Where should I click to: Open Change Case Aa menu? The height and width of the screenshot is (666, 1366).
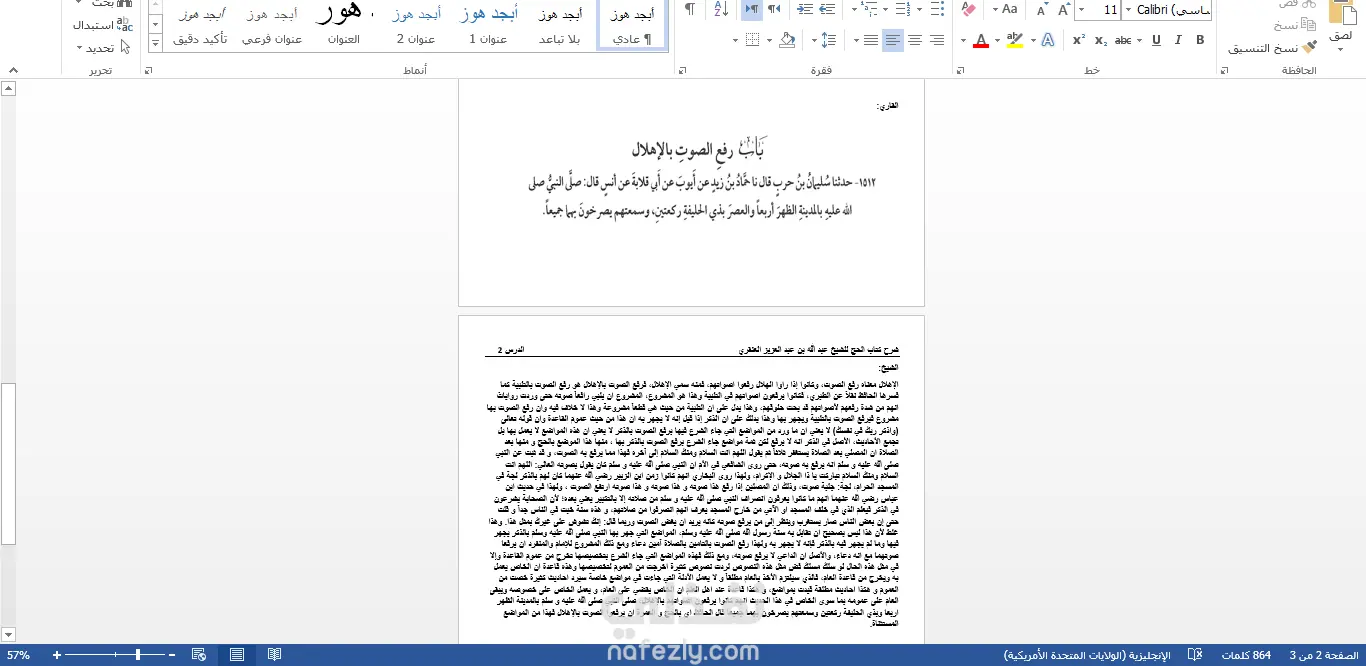coord(1004,10)
